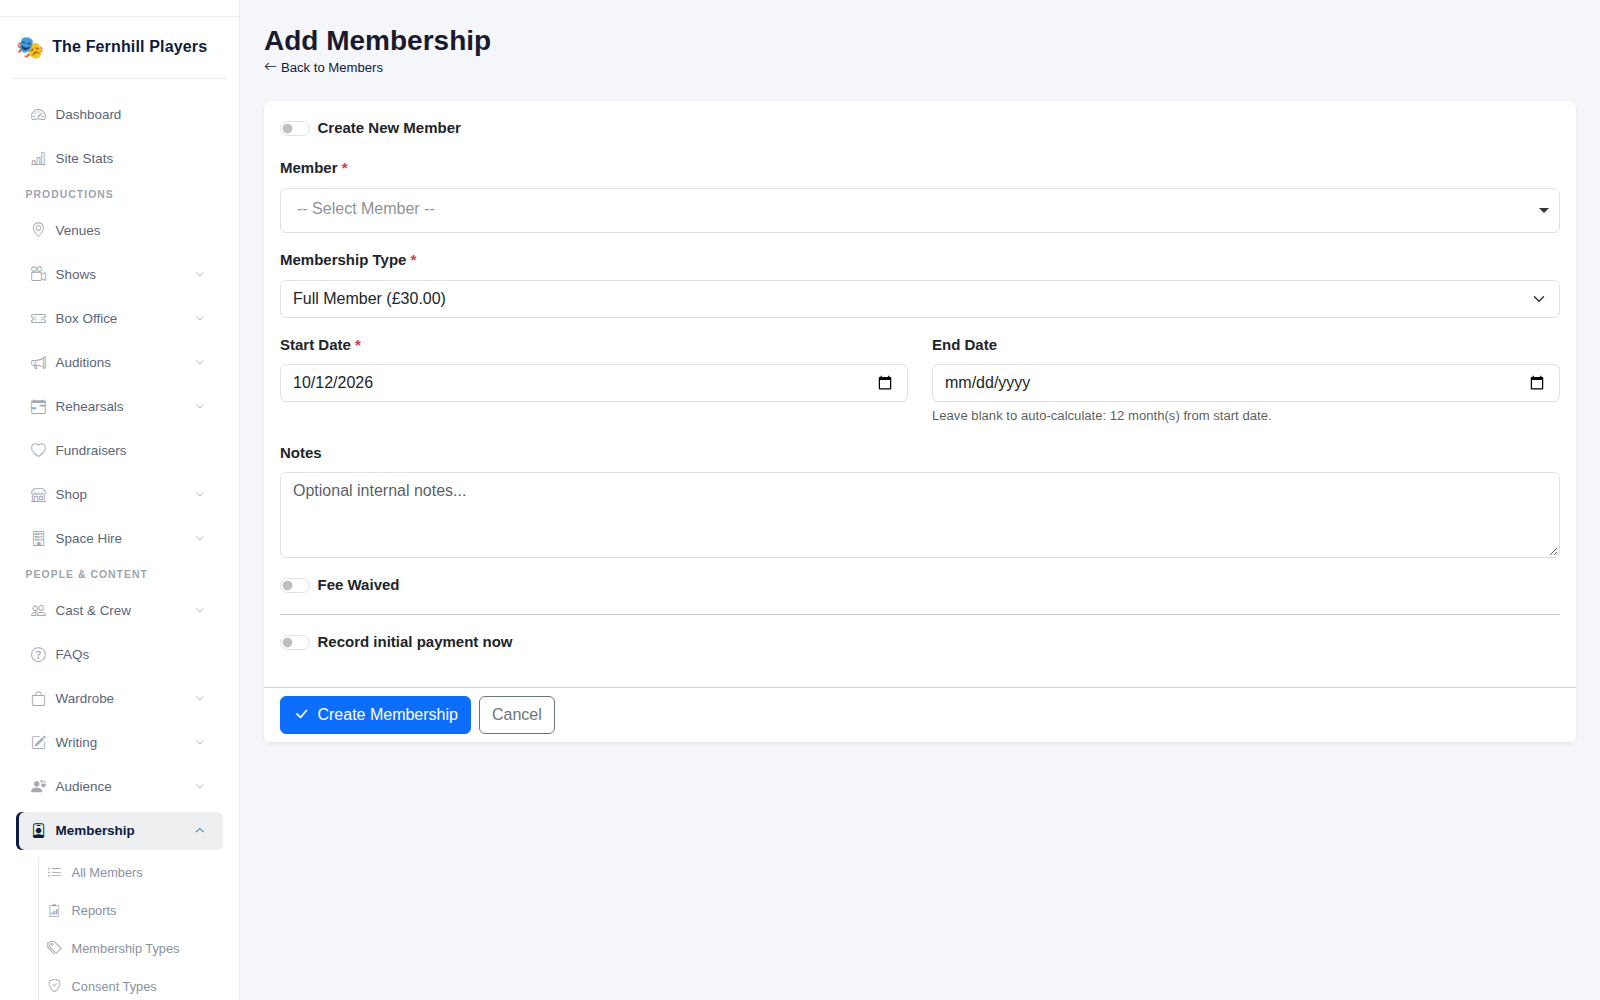Expand the Writing submenu chevron
The width and height of the screenshot is (1600, 1000).
coord(200,743)
